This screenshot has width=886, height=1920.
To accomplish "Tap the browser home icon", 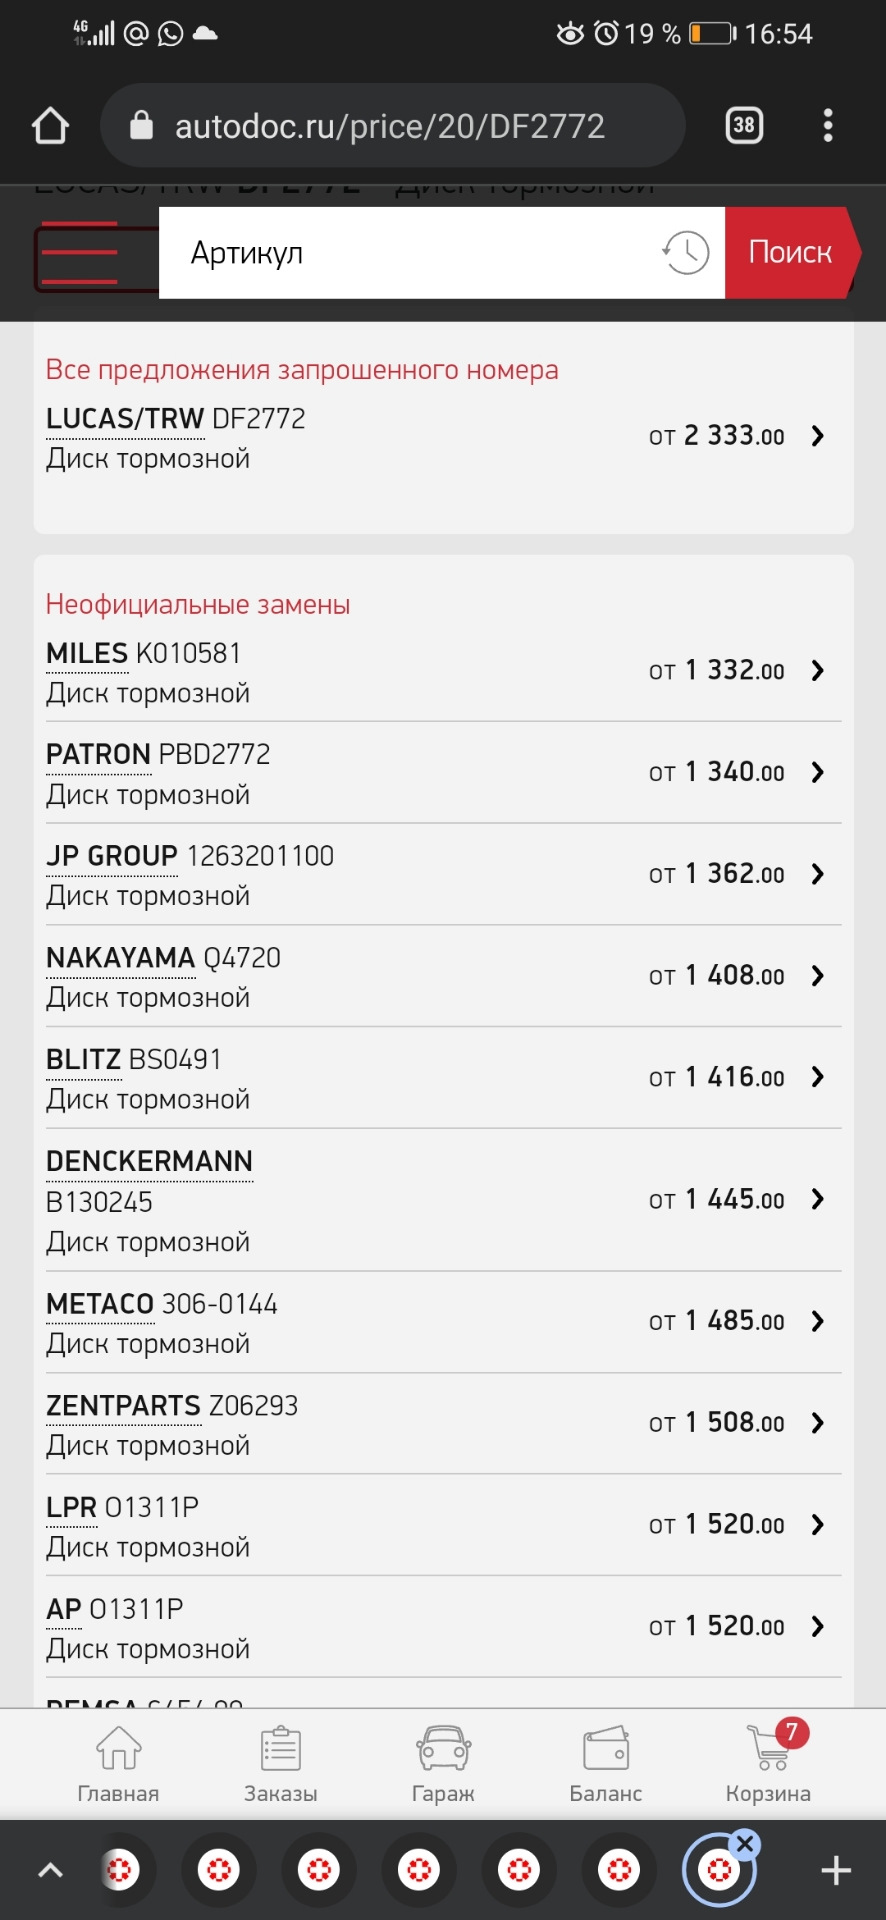I will click(x=50, y=126).
